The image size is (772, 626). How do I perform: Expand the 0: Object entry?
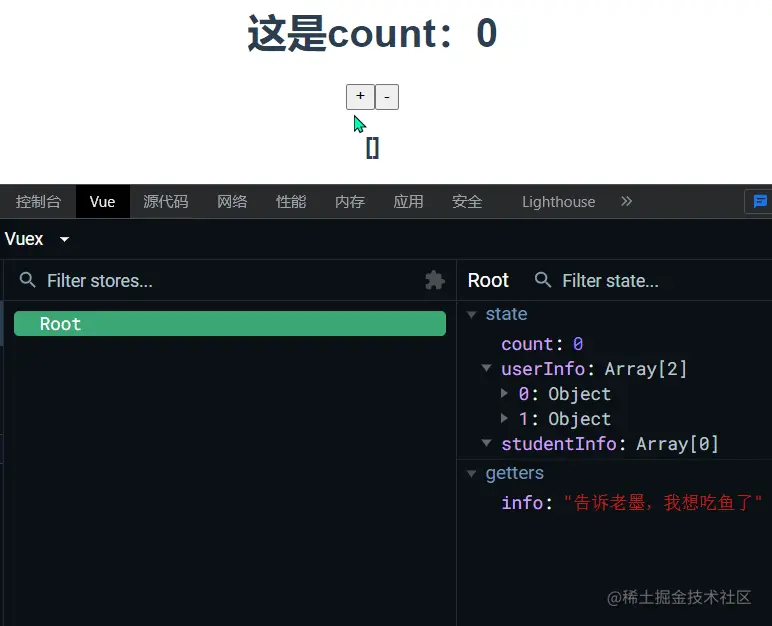[504, 393]
